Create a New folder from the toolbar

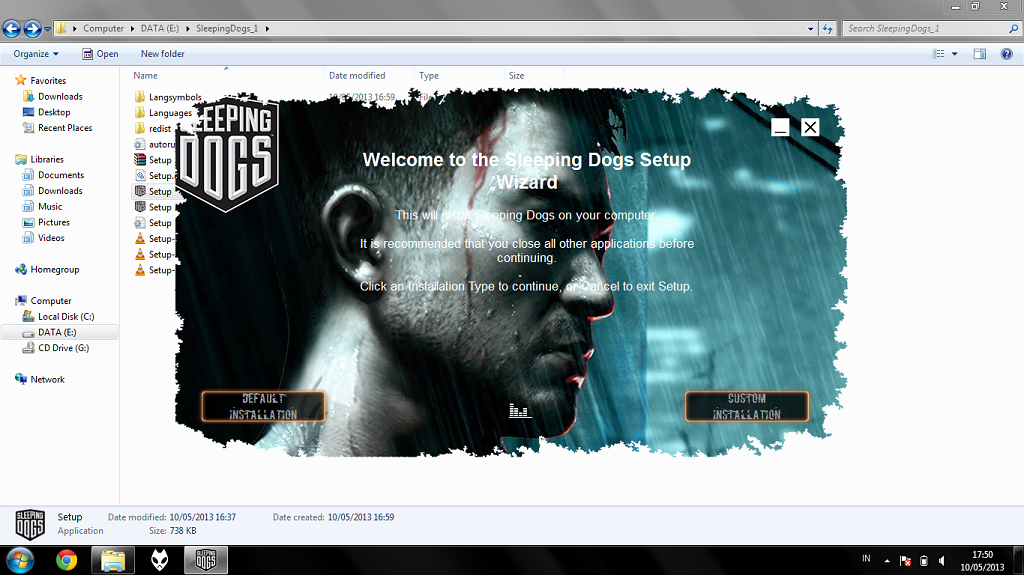(163, 54)
